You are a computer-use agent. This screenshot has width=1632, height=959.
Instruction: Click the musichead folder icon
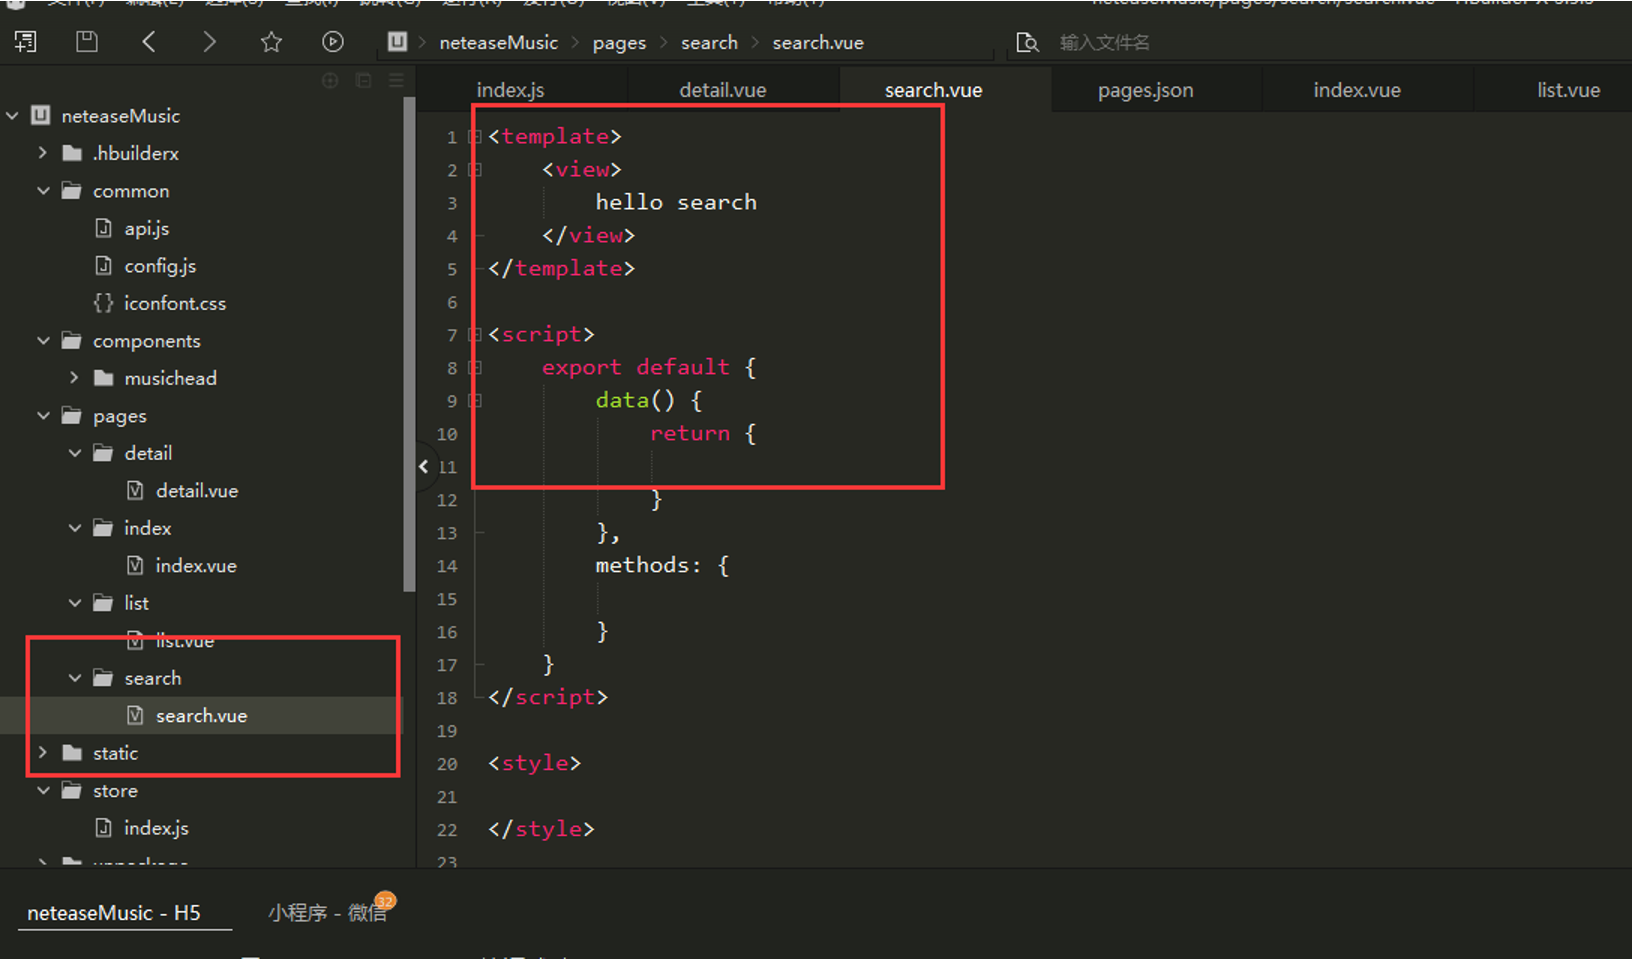(103, 378)
